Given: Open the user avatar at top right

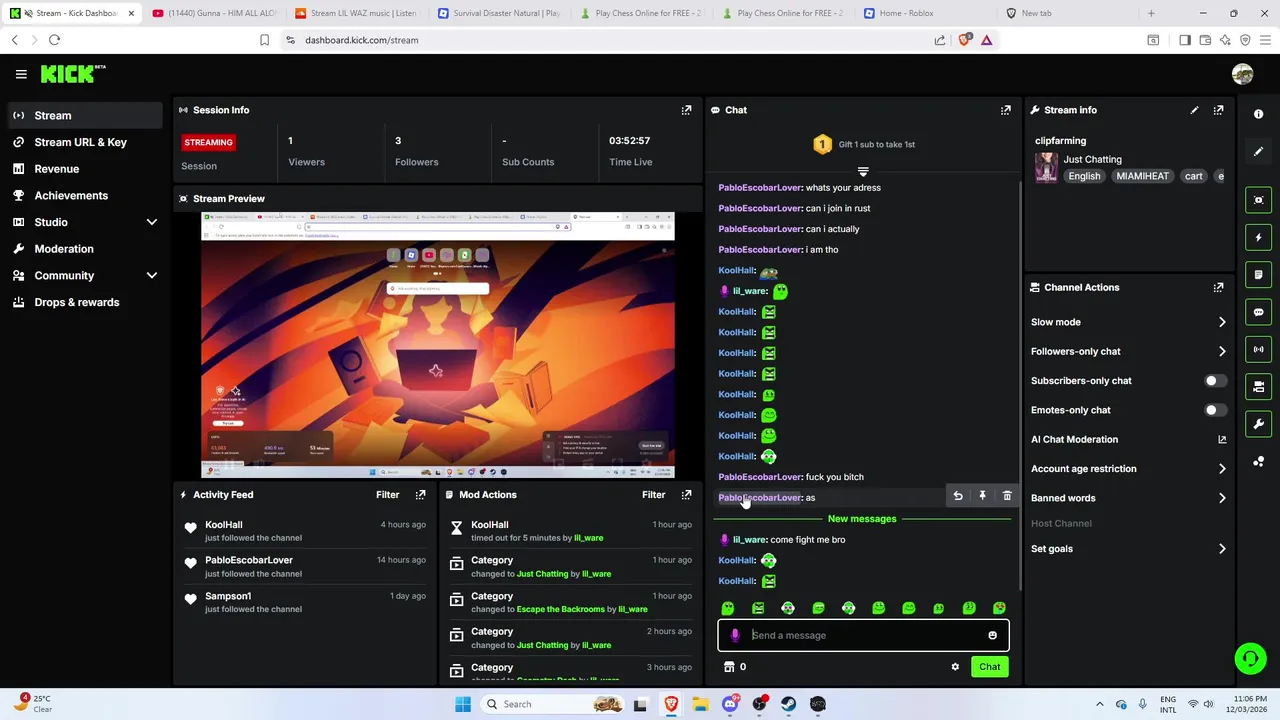Looking at the screenshot, I should point(1242,74).
